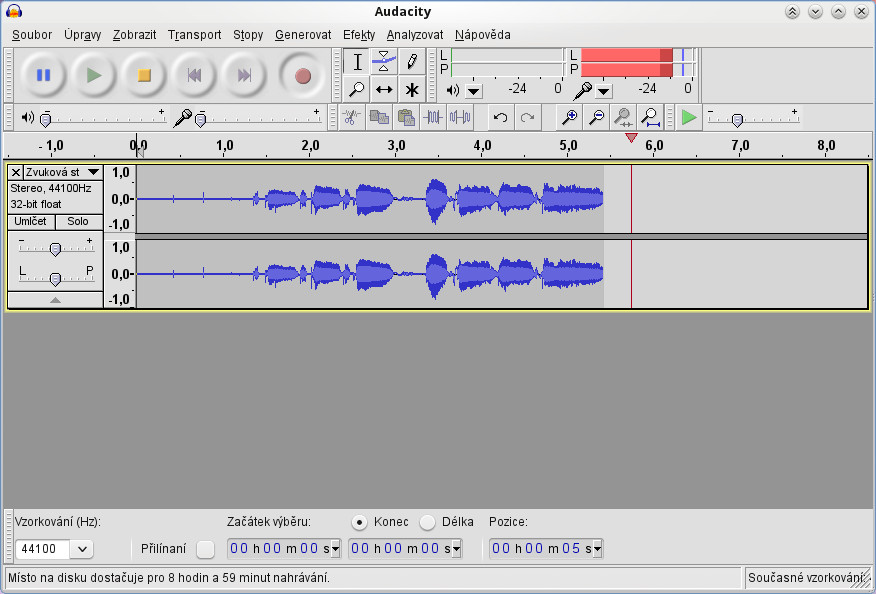Click the red playhead marker on timeline
876x594 pixels.
click(631, 137)
